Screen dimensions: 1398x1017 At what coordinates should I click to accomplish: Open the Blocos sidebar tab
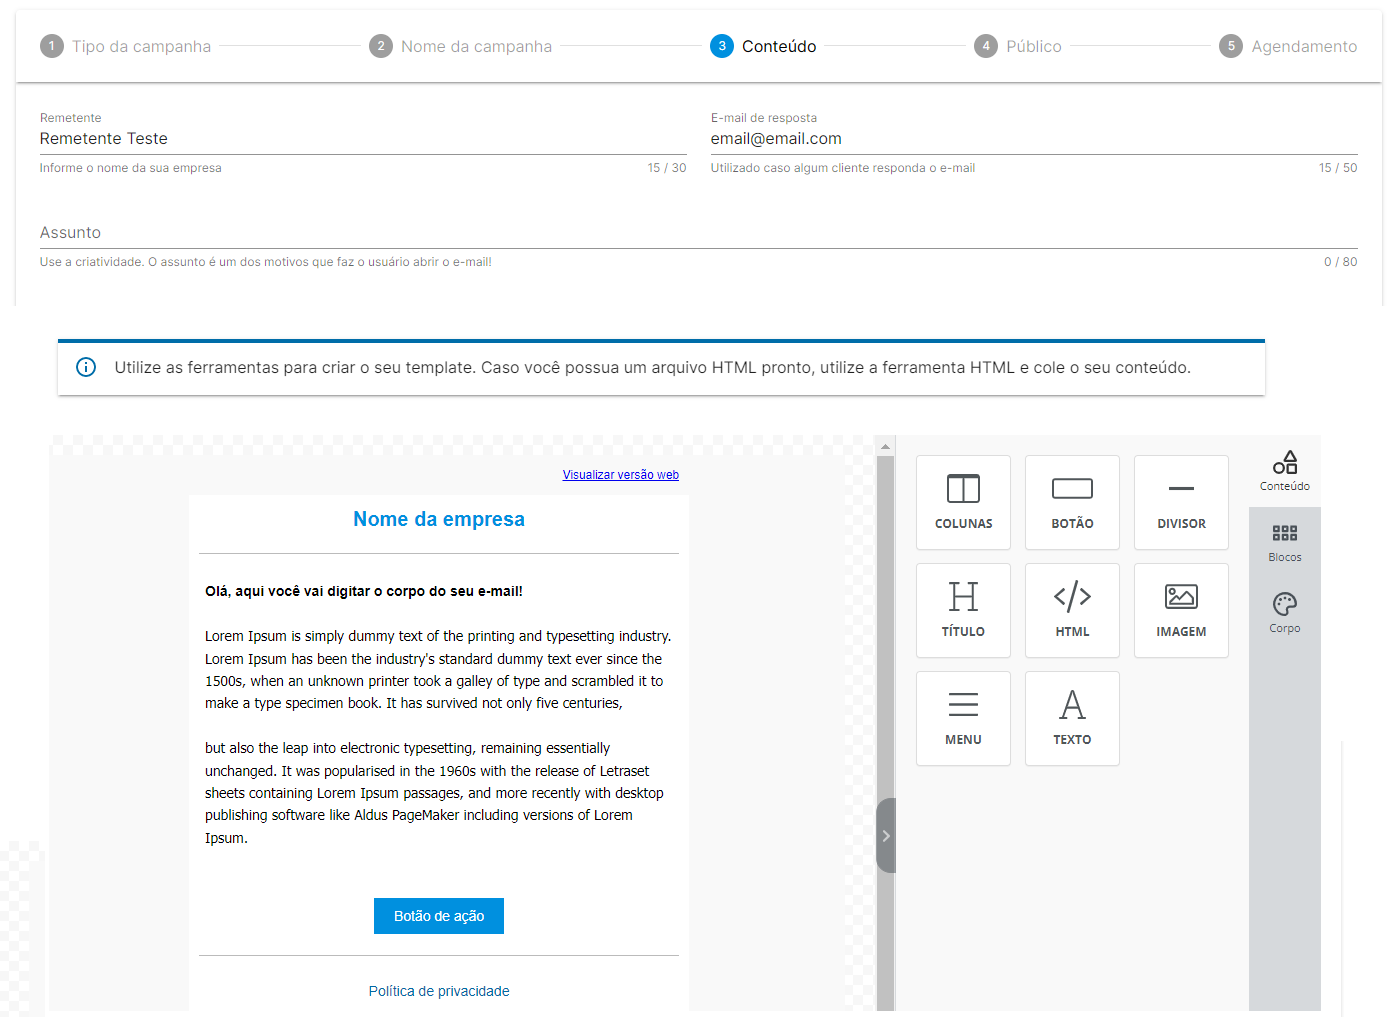click(1285, 543)
